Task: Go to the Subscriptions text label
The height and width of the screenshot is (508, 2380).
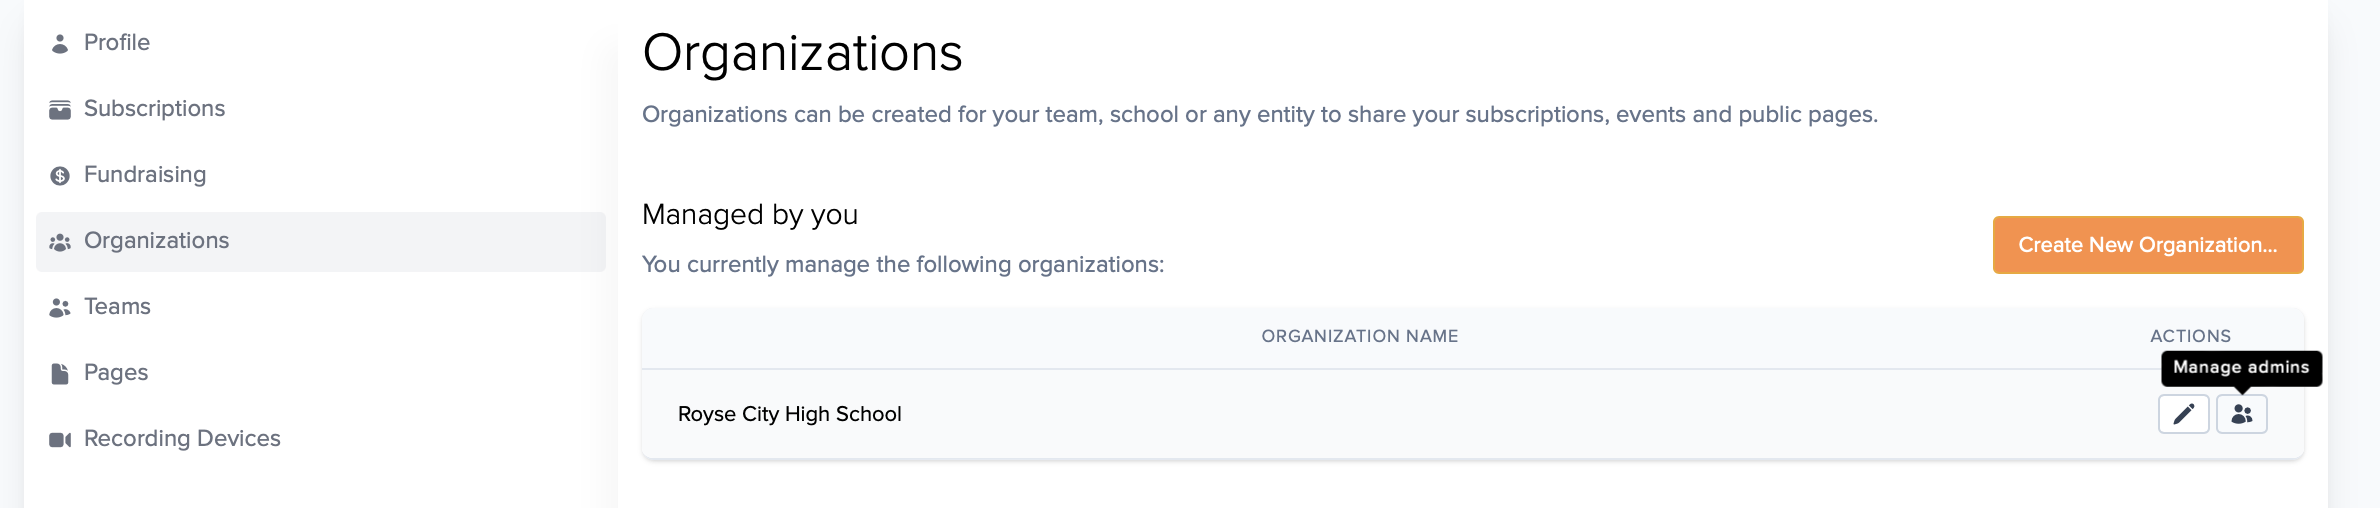Action: coord(154,108)
